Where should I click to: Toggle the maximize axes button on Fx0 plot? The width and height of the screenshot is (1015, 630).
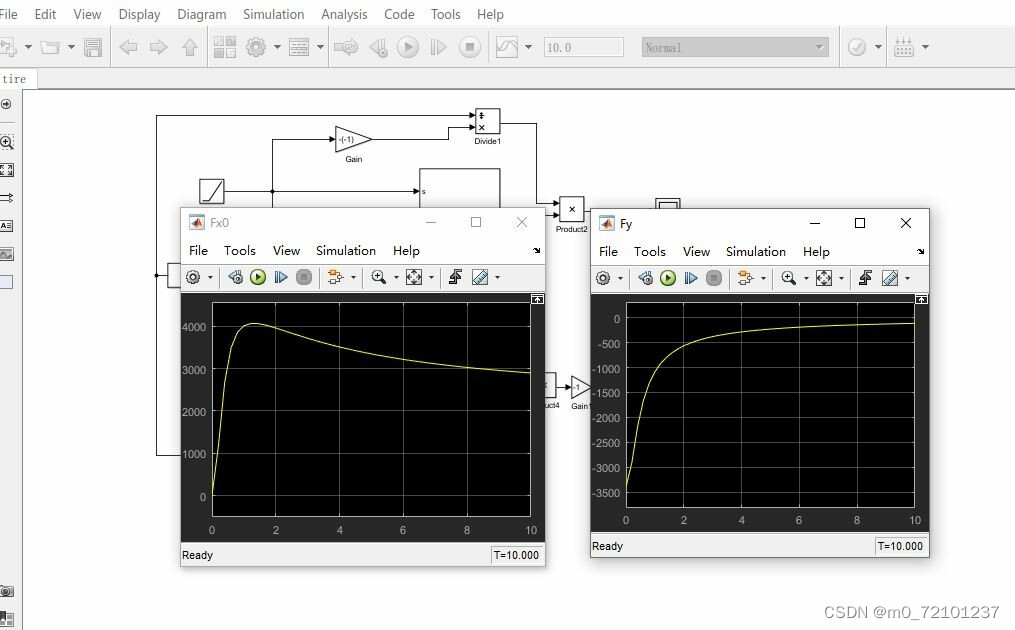point(537,299)
